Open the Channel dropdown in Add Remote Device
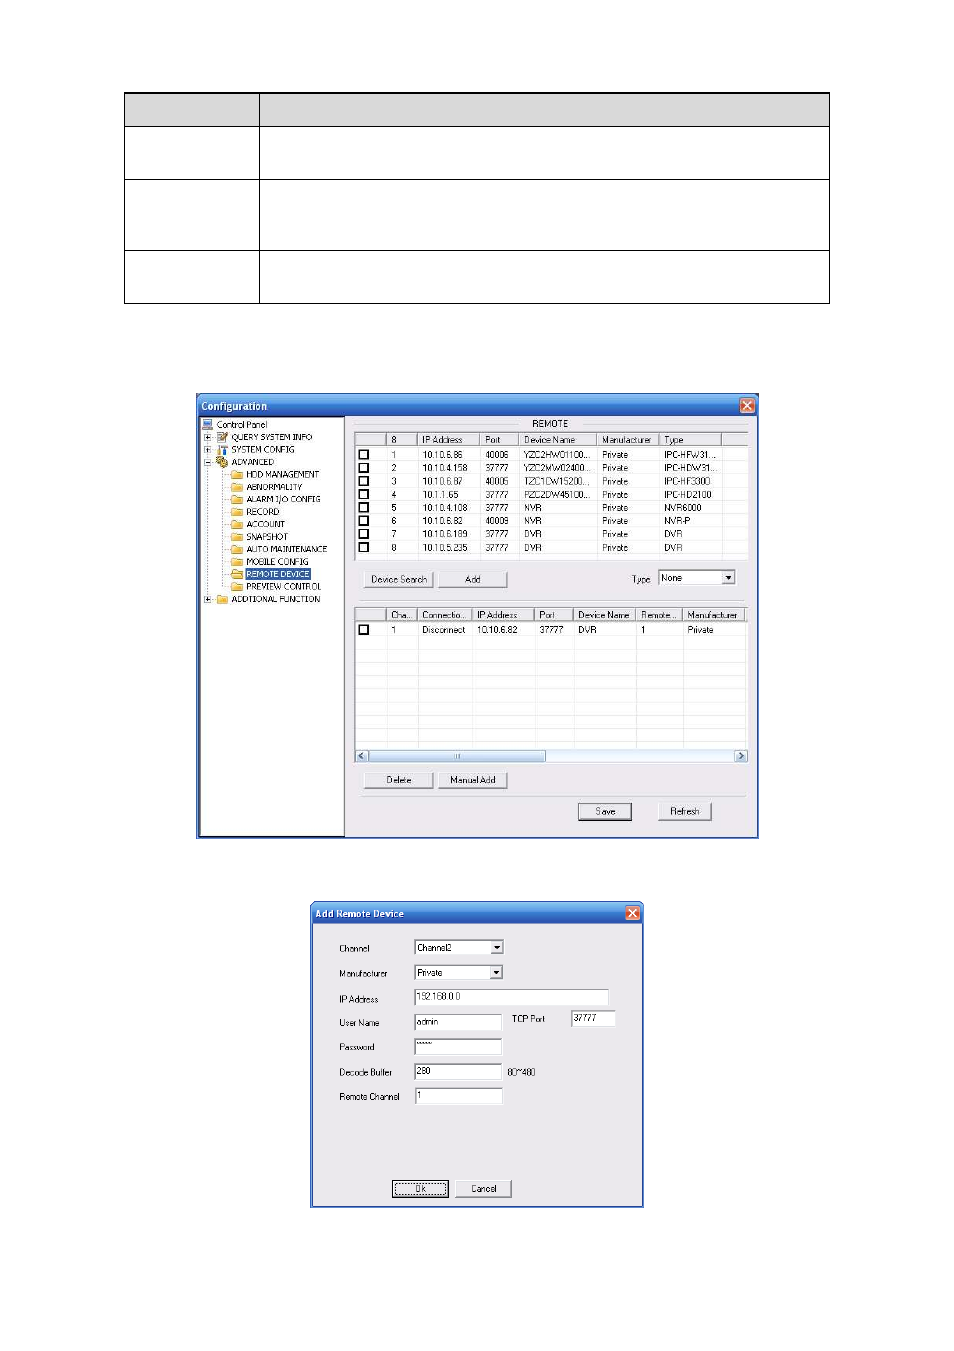954x1351 pixels. (x=497, y=947)
